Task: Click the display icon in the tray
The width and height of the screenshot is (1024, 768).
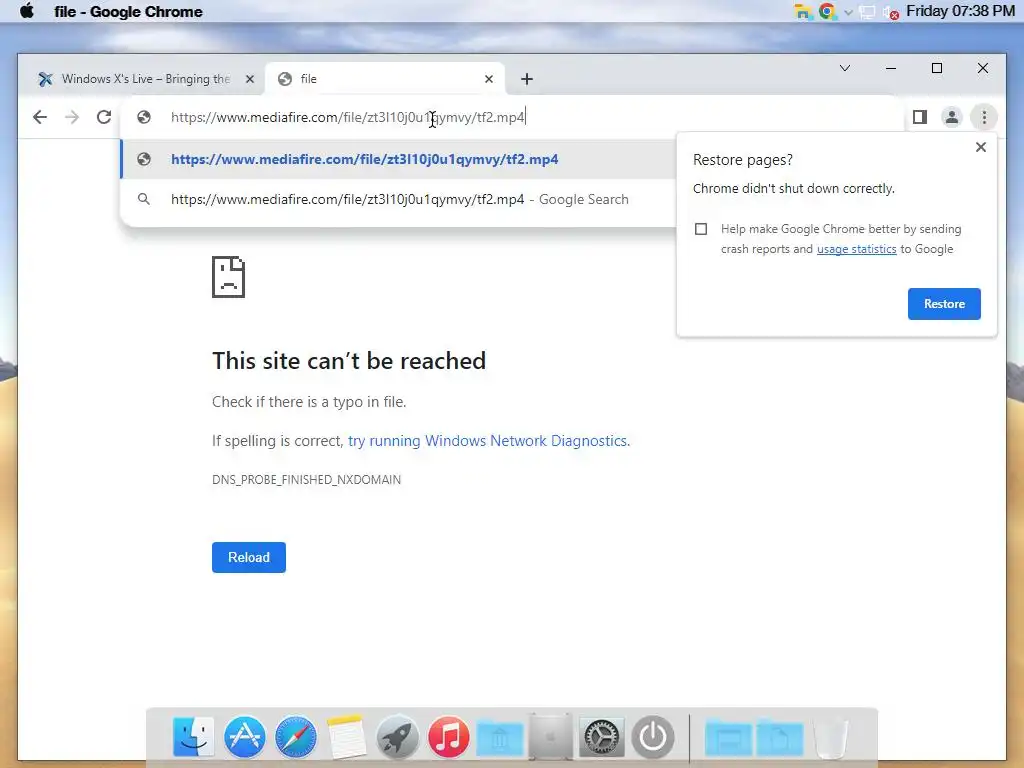Action: pyautogui.click(x=867, y=12)
